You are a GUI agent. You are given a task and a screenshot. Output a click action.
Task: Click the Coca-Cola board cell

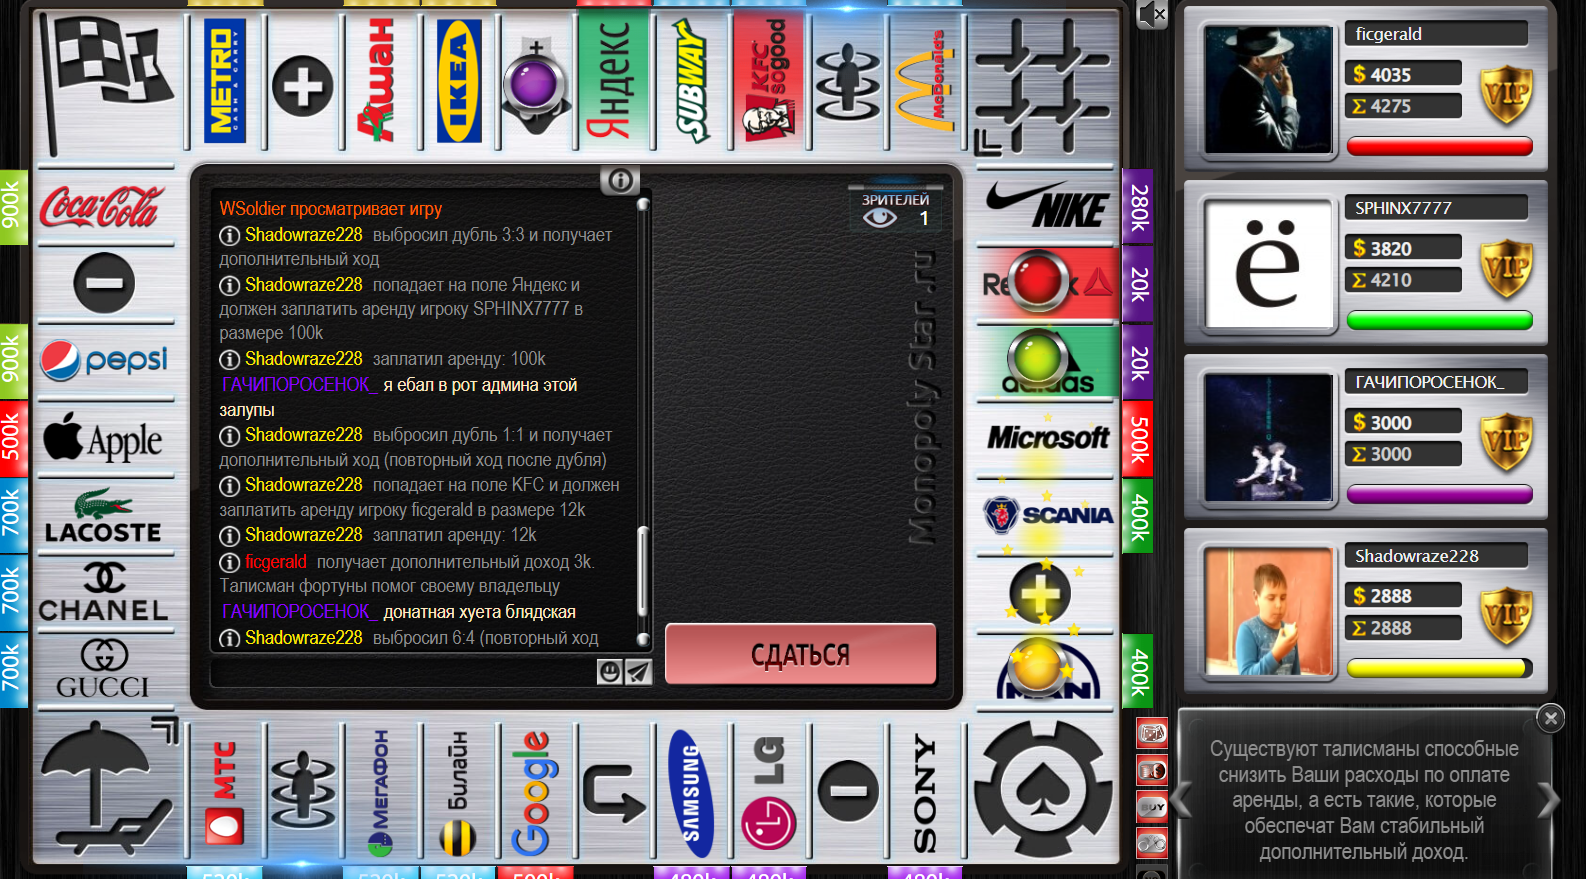(x=105, y=207)
